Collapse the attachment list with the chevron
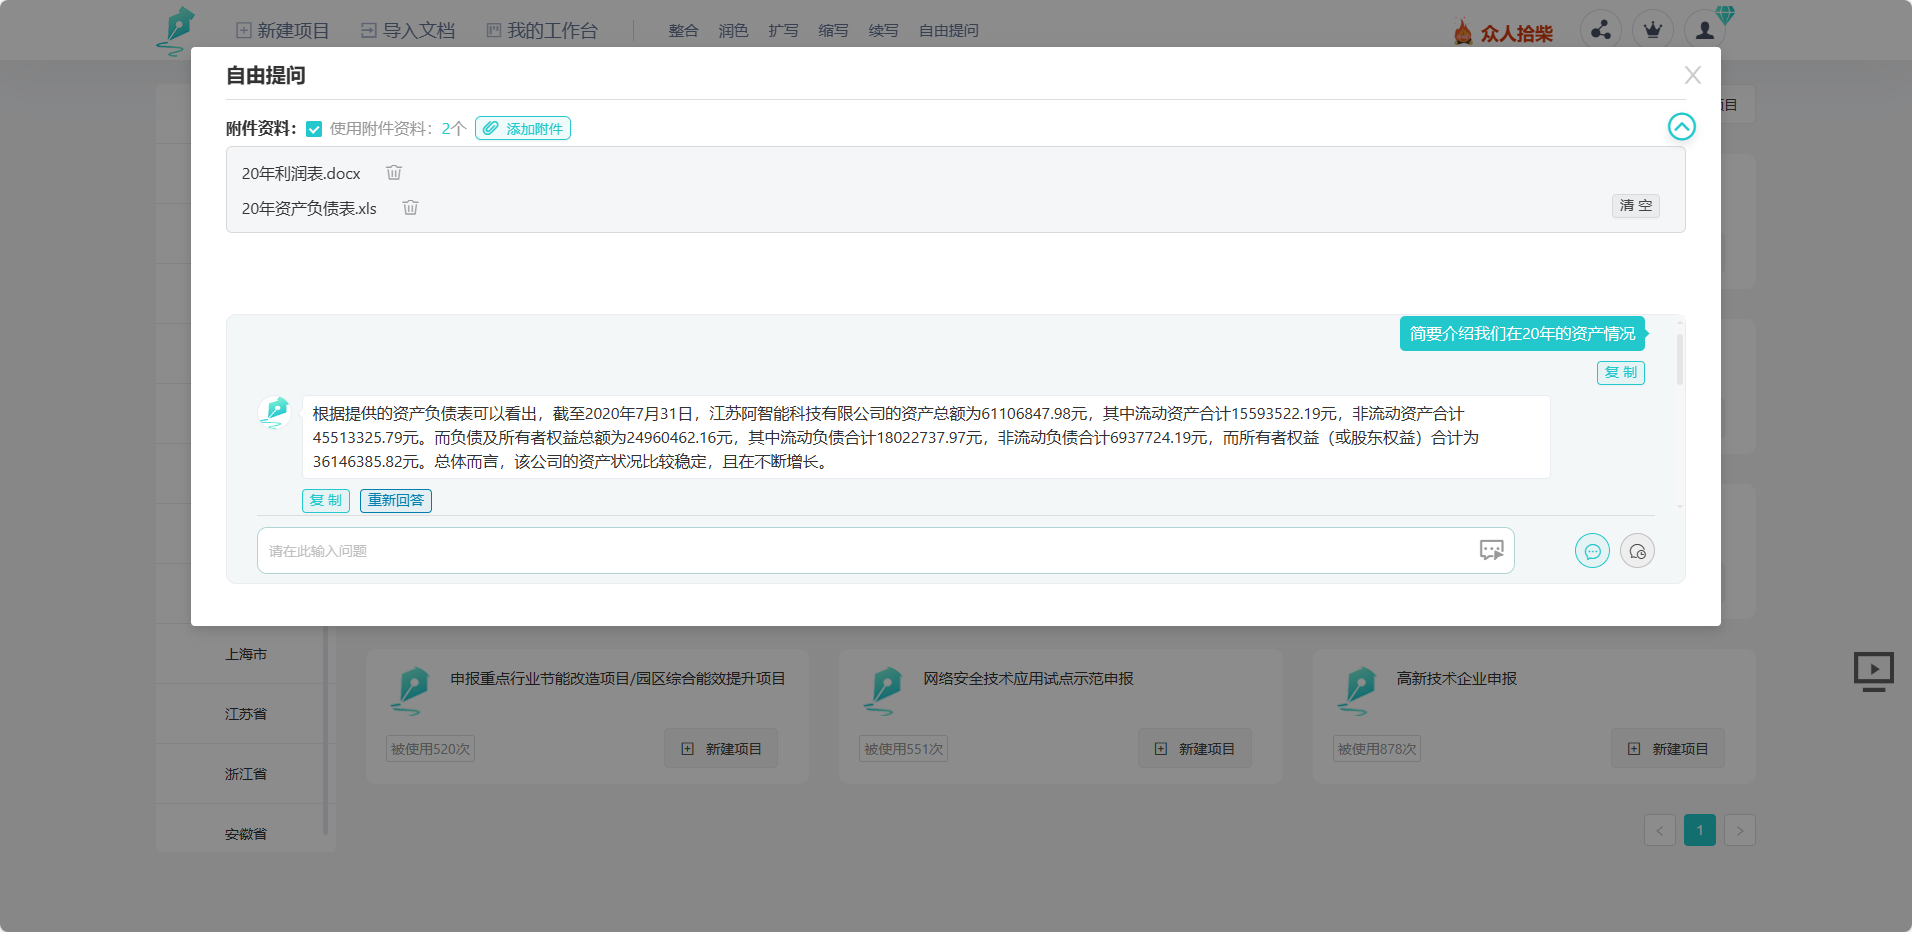This screenshot has width=1912, height=932. [1683, 127]
